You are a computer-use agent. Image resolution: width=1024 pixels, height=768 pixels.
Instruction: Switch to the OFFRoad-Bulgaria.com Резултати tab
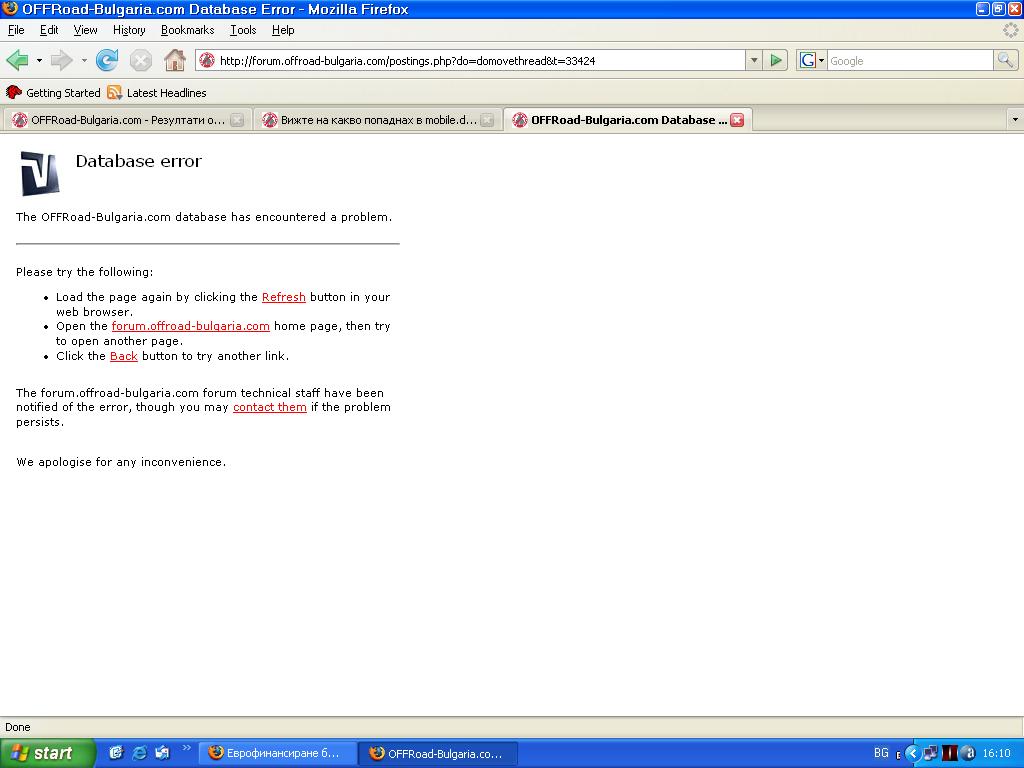click(127, 120)
